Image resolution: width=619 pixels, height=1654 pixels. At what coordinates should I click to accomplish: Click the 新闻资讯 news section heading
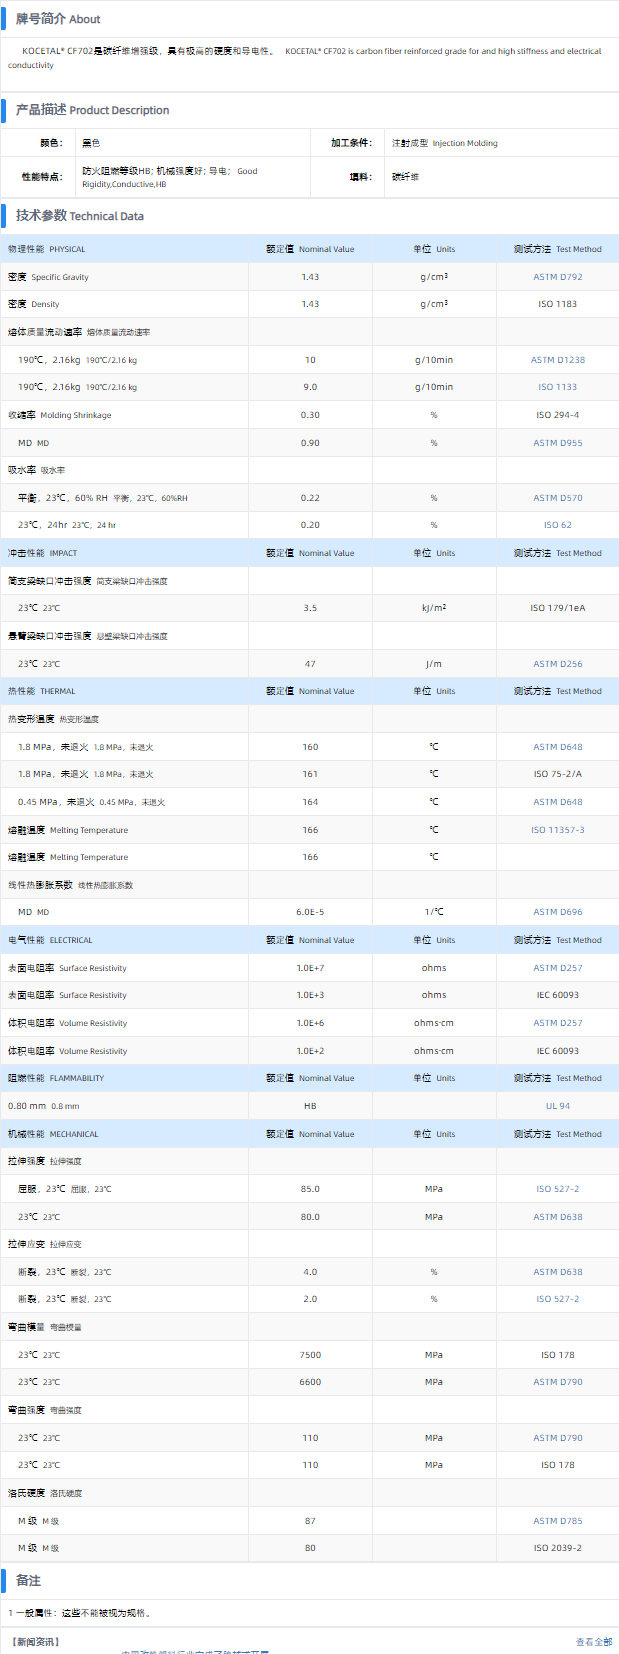click(x=35, y=1642)
